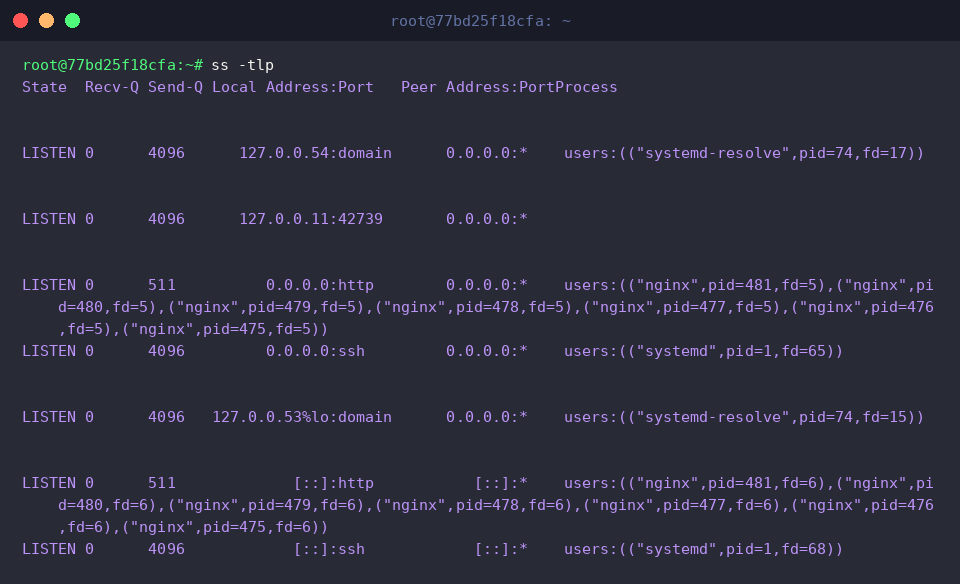Screen dimensions: 960x584
Task: Click peer 0.0.0.0:* in 127.0.0.11:42739 row
Action: click(487, 219)
